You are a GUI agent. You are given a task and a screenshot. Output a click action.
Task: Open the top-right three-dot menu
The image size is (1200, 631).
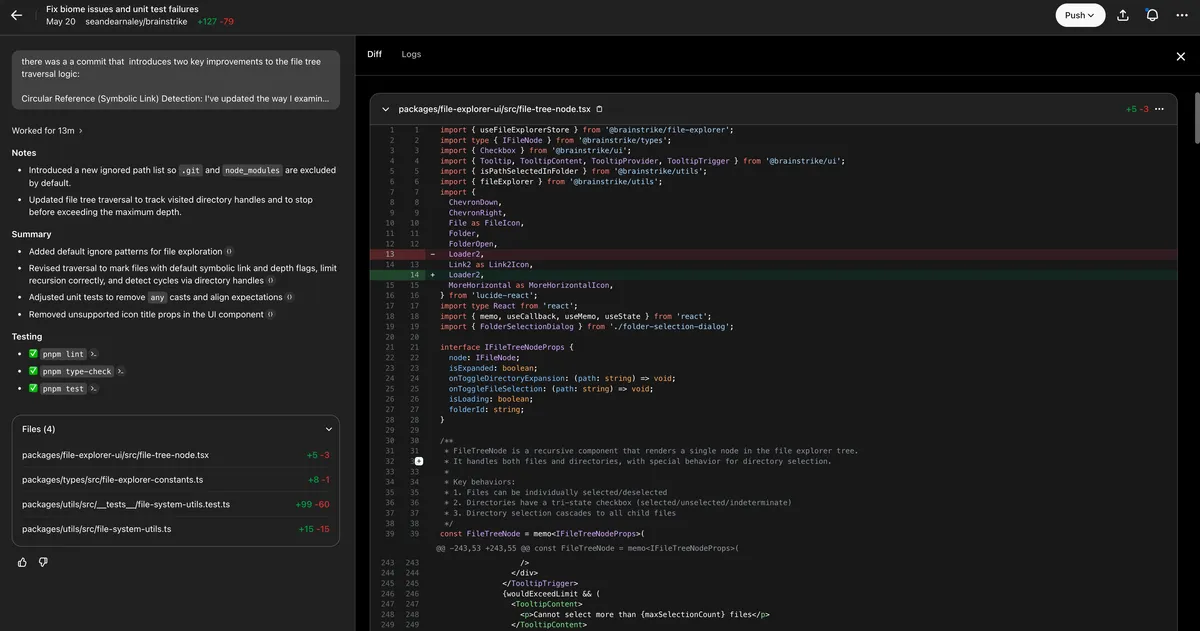[x=1182, y=15]
